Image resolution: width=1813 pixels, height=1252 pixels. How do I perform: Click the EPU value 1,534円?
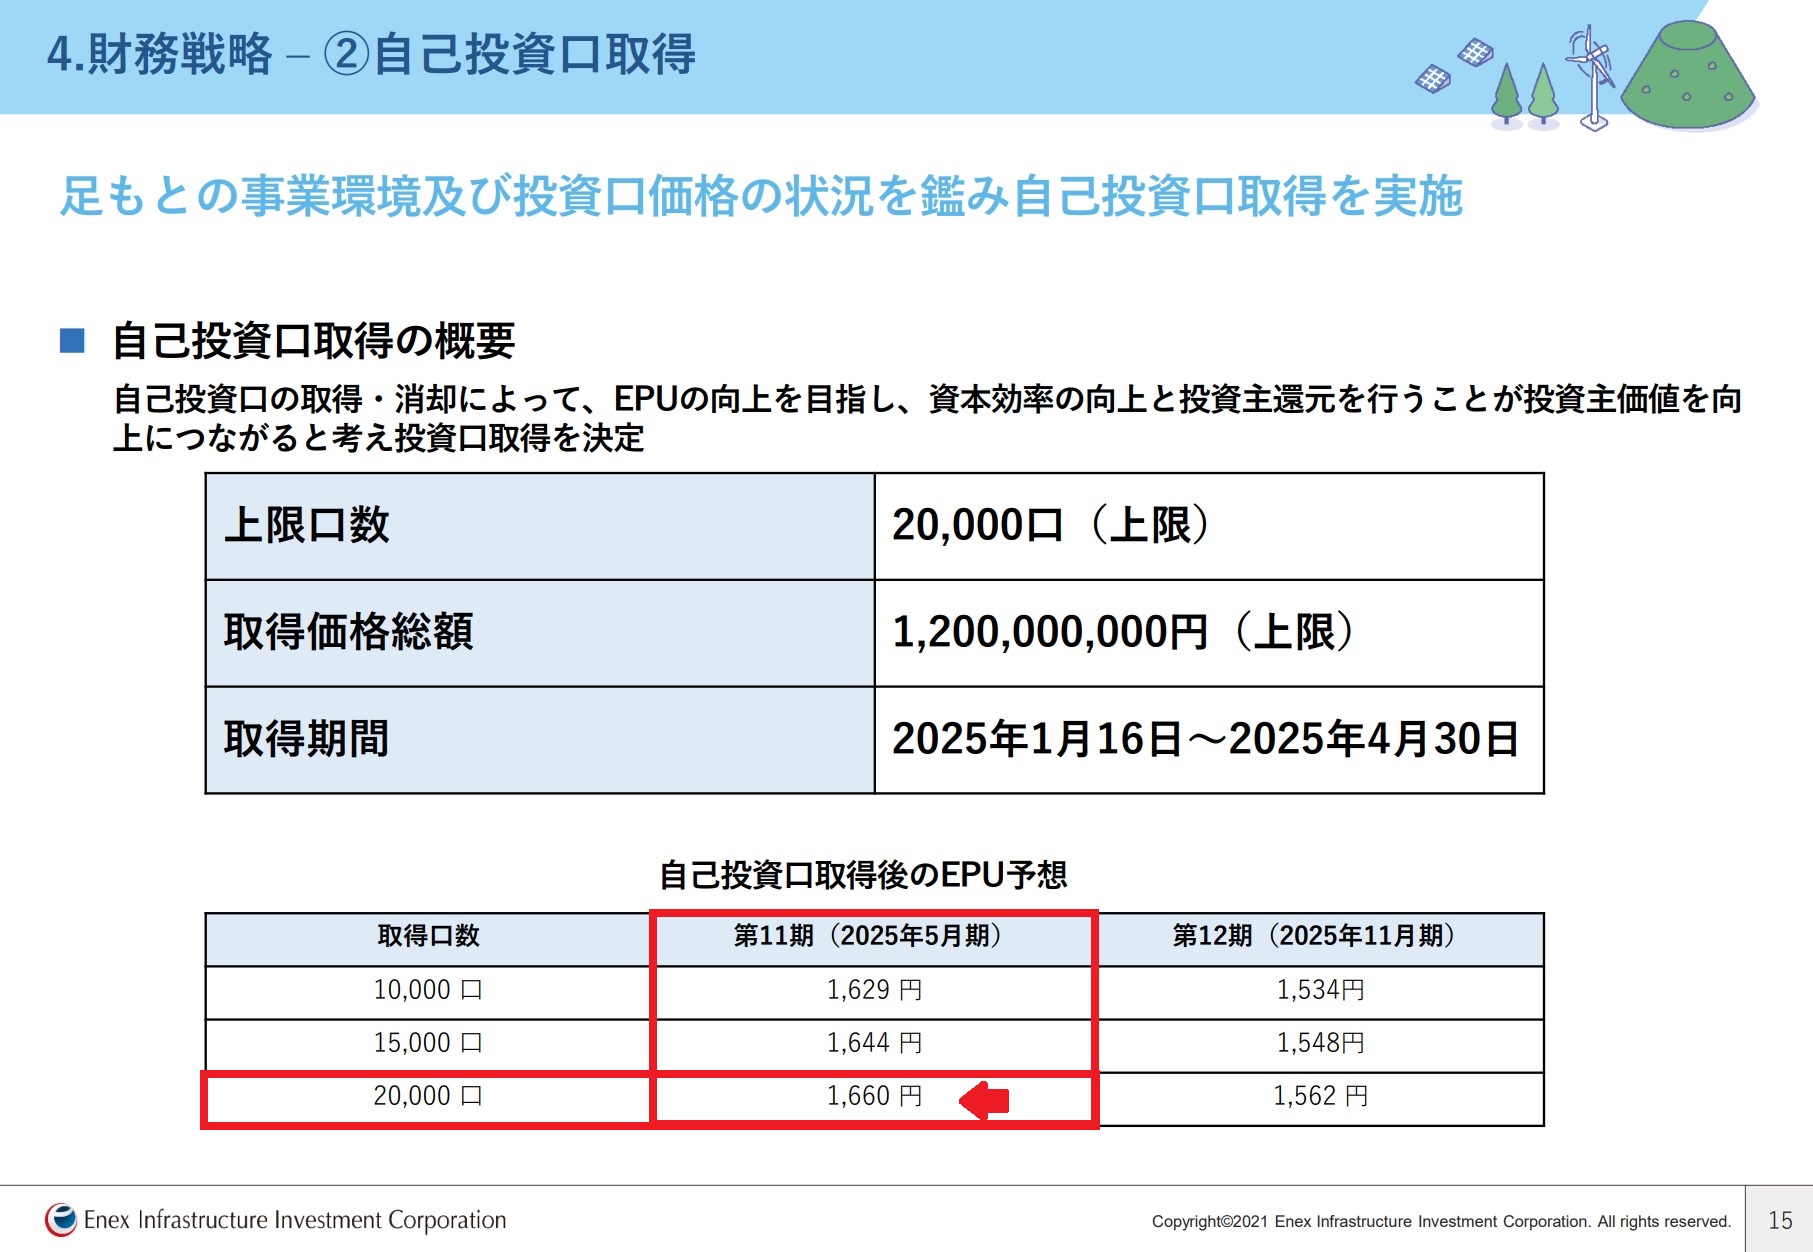click(x=1320, y=990)
